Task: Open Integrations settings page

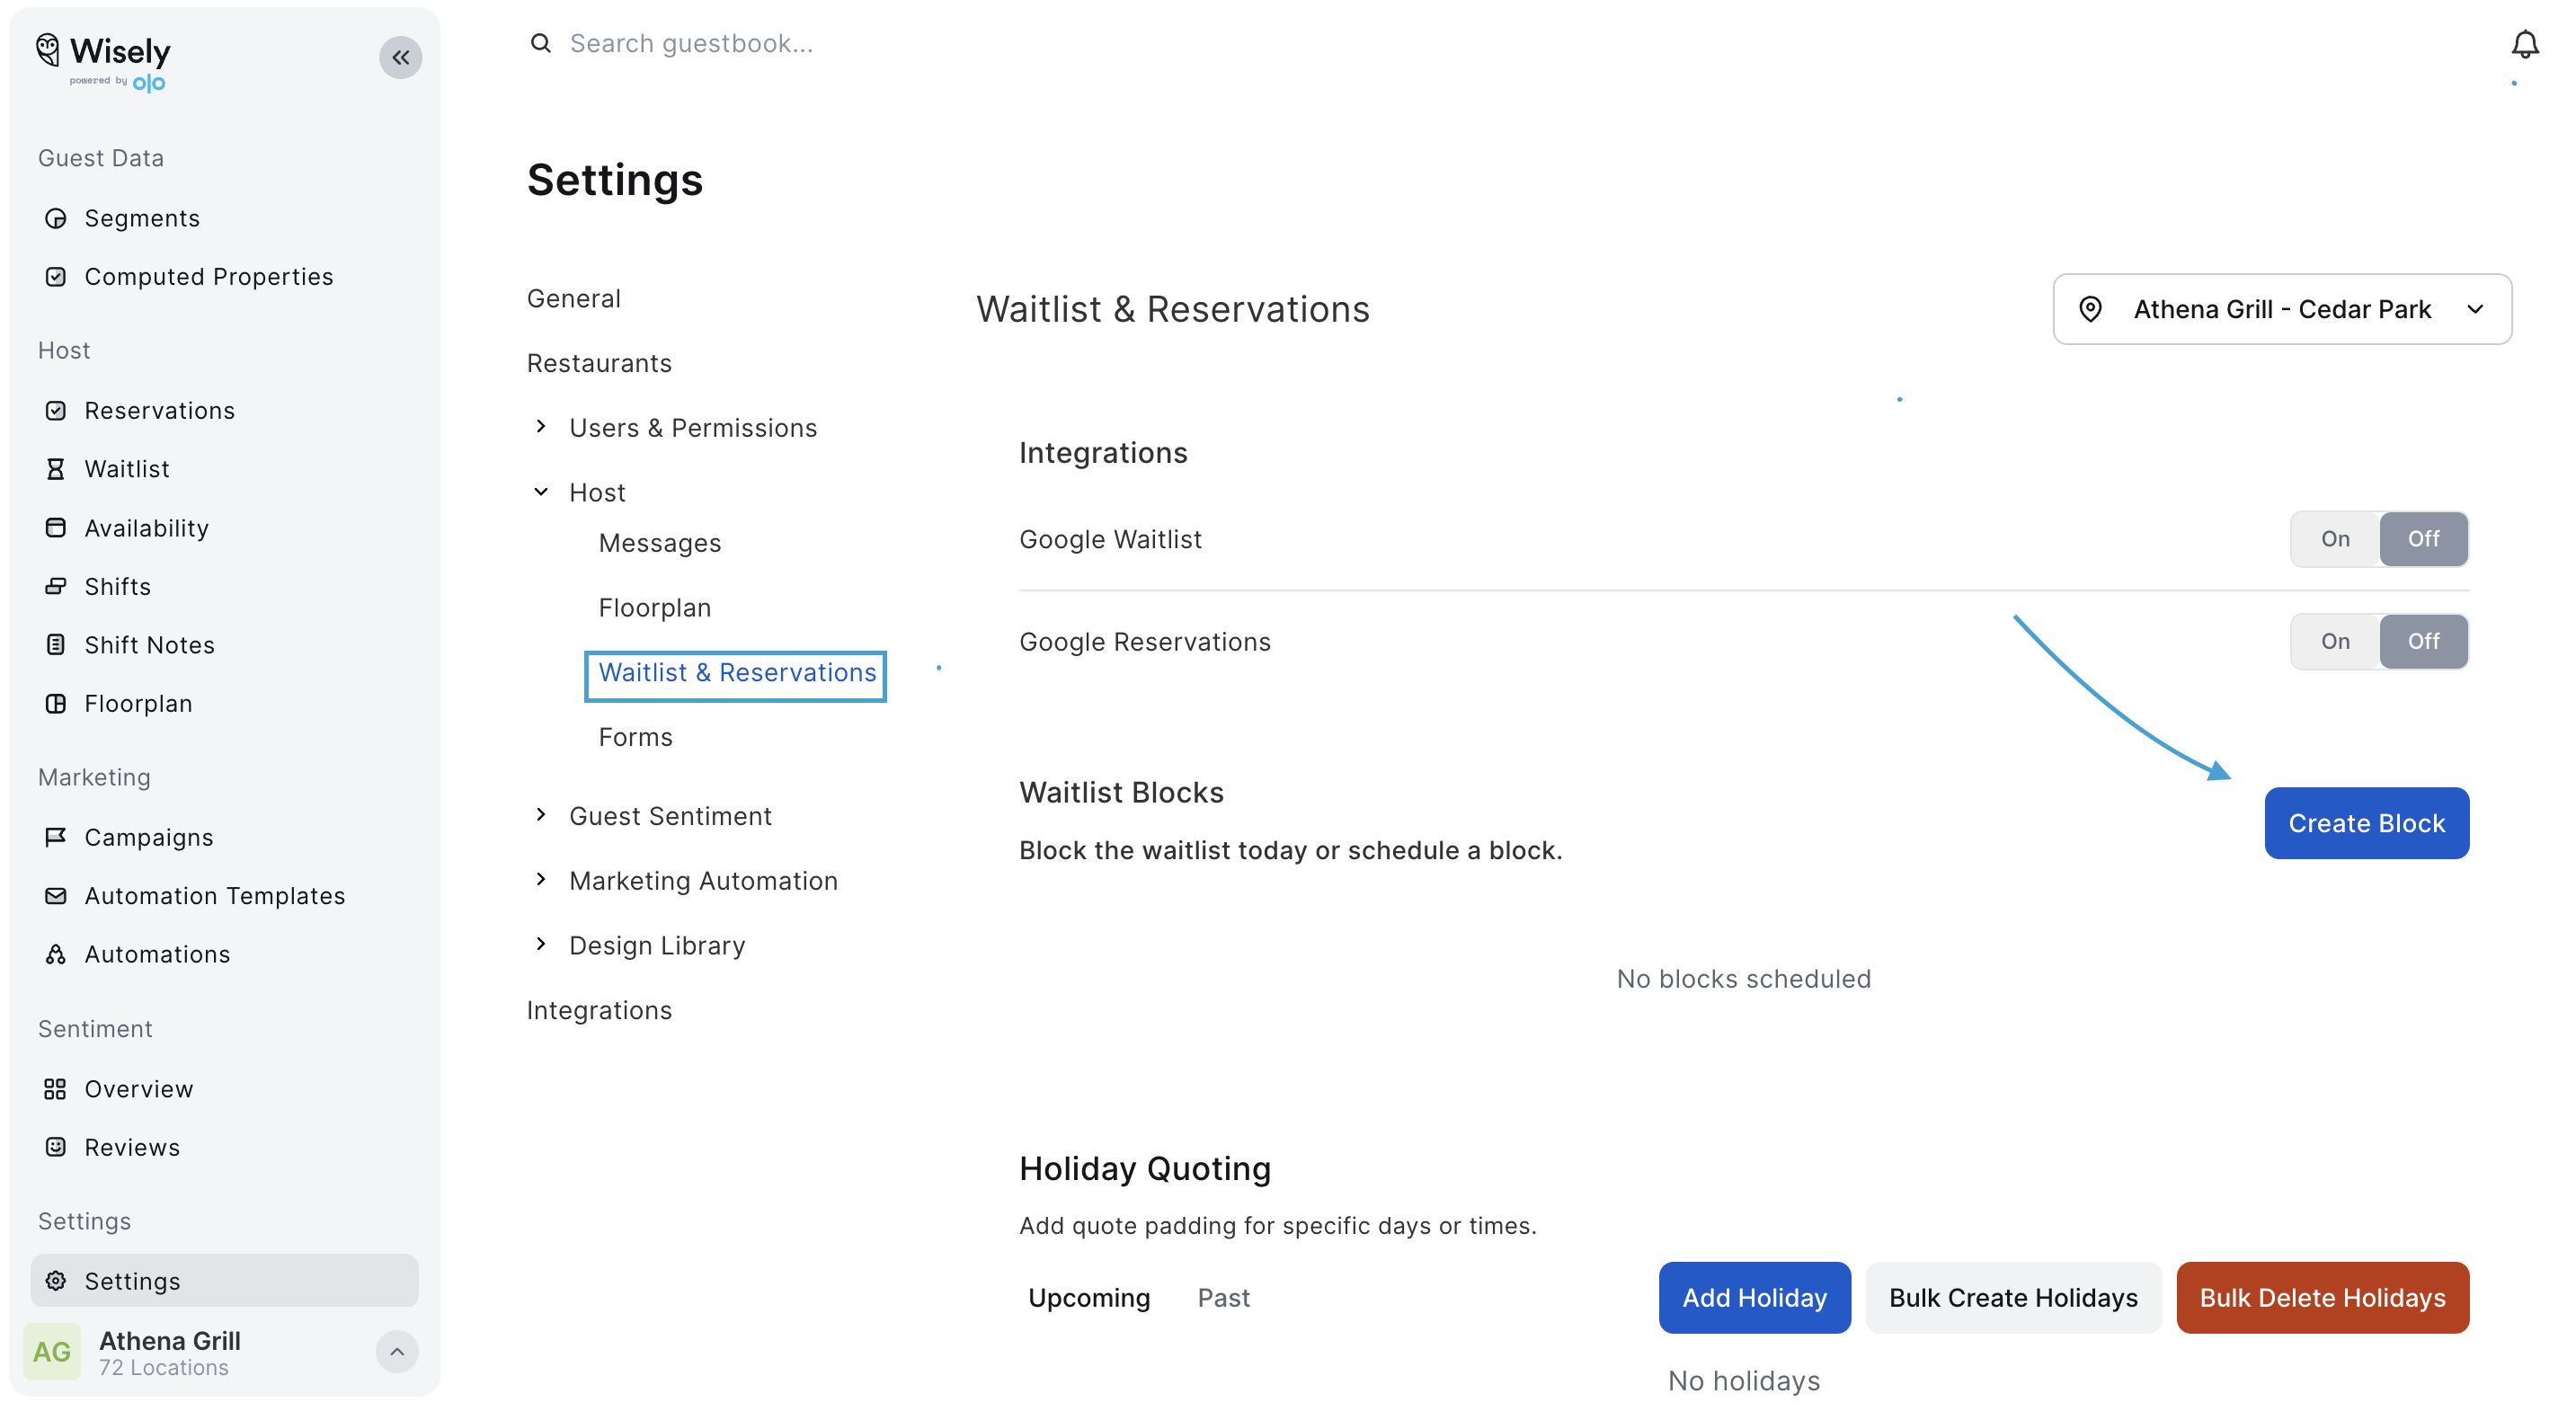Action: [599, 1010]
